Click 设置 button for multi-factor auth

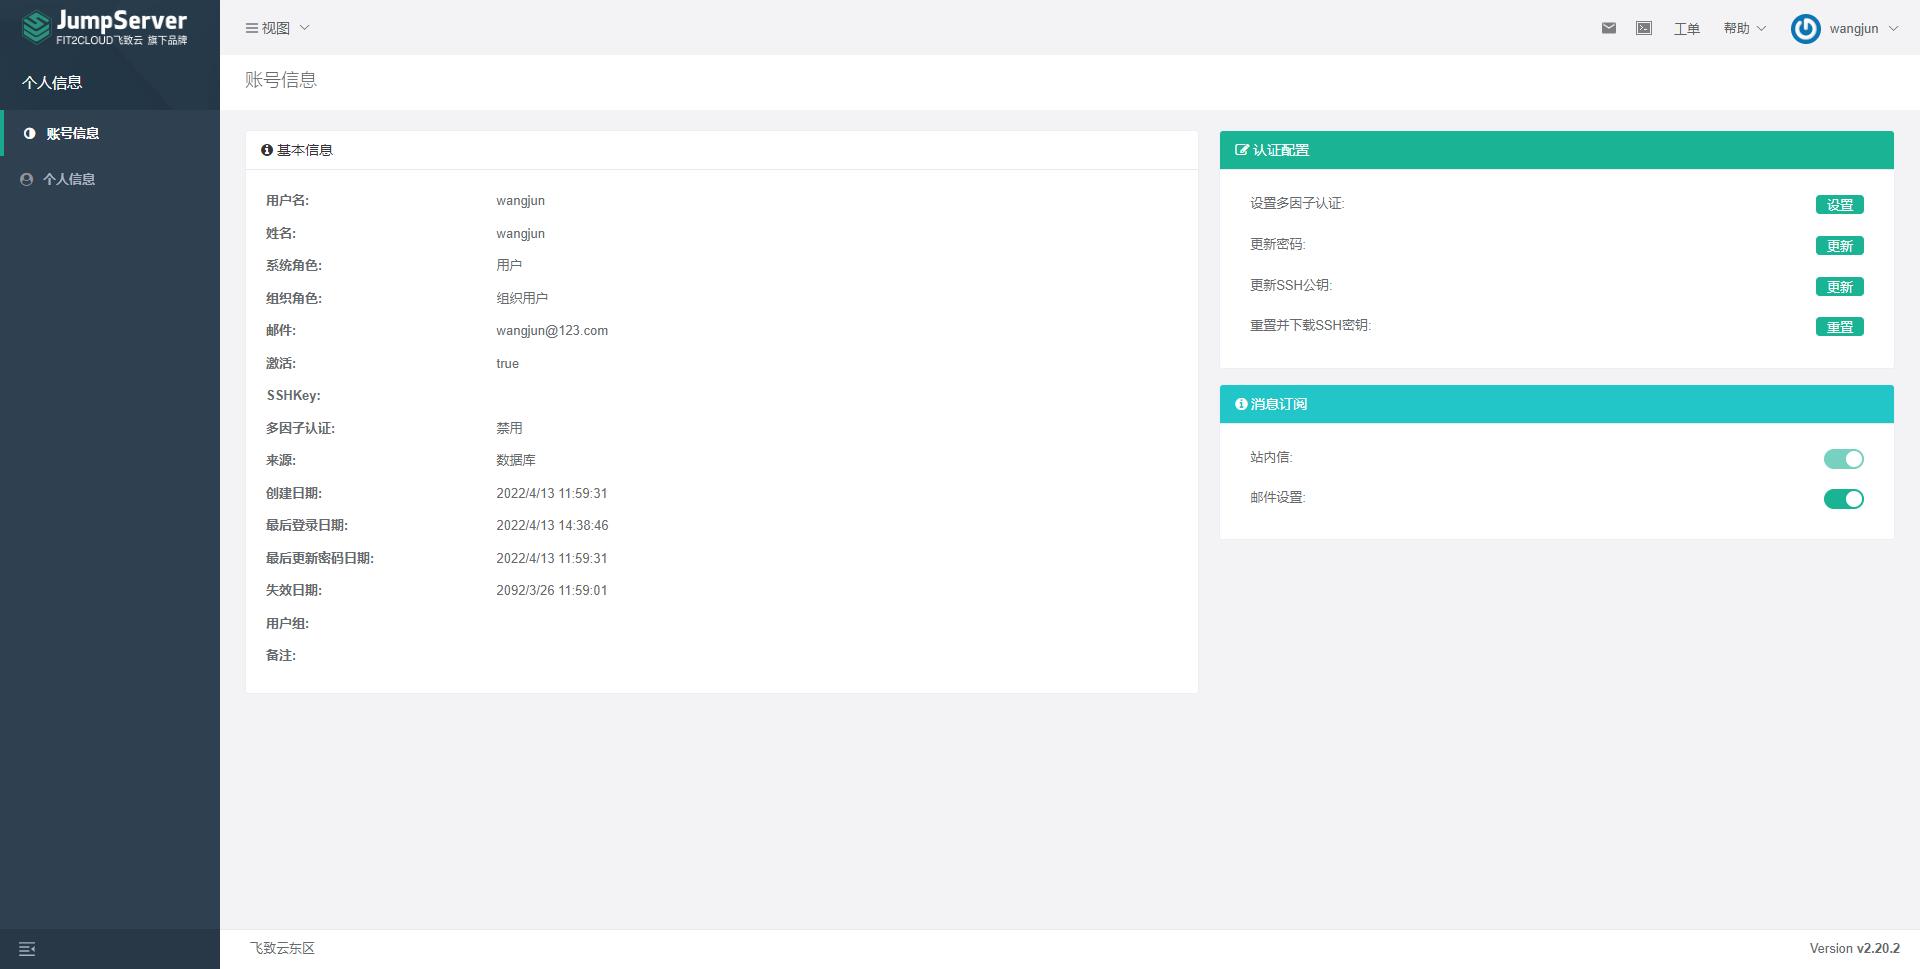[1839, 205]
